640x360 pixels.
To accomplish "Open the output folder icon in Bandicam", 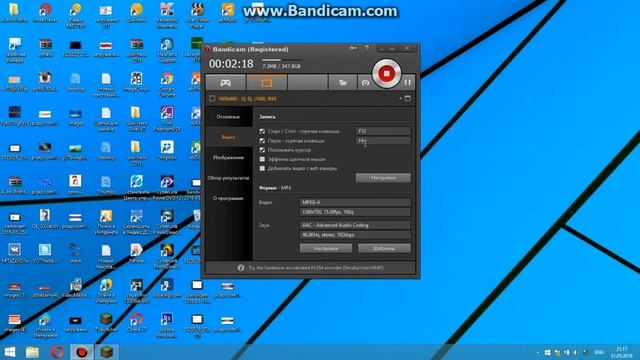I will pyautogui.click(x=343, y=82).
